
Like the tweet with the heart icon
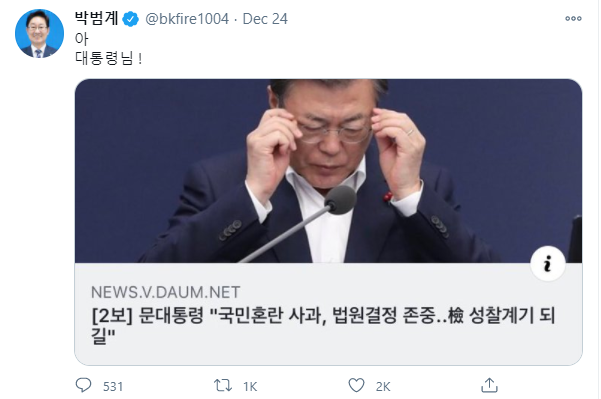[356, 385]
